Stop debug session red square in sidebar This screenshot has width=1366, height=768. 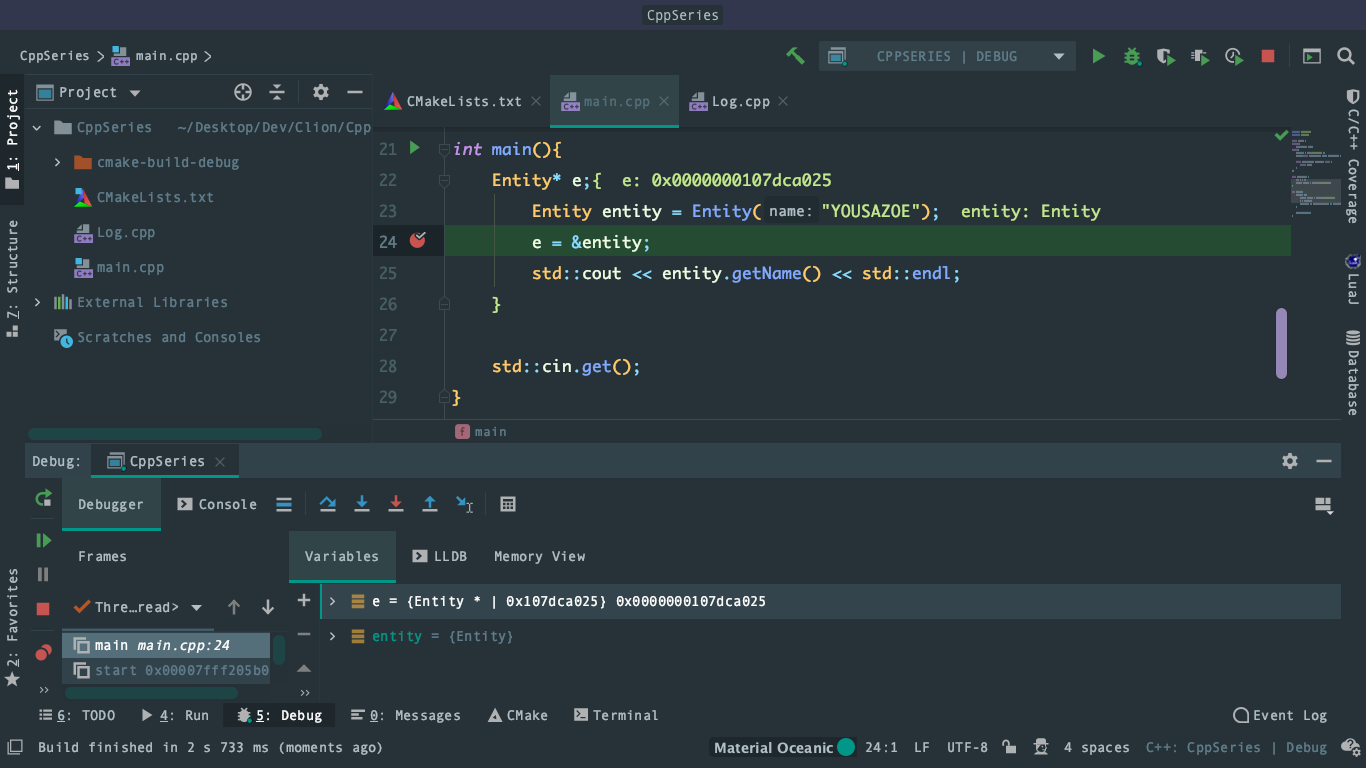(x=43, y=608)
